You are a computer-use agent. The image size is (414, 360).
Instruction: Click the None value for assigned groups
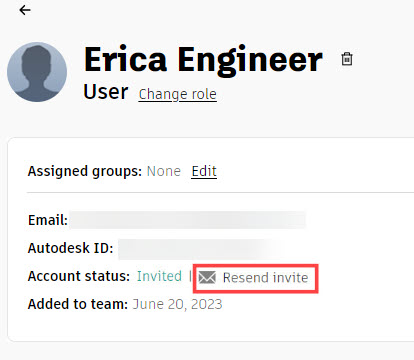164,171
